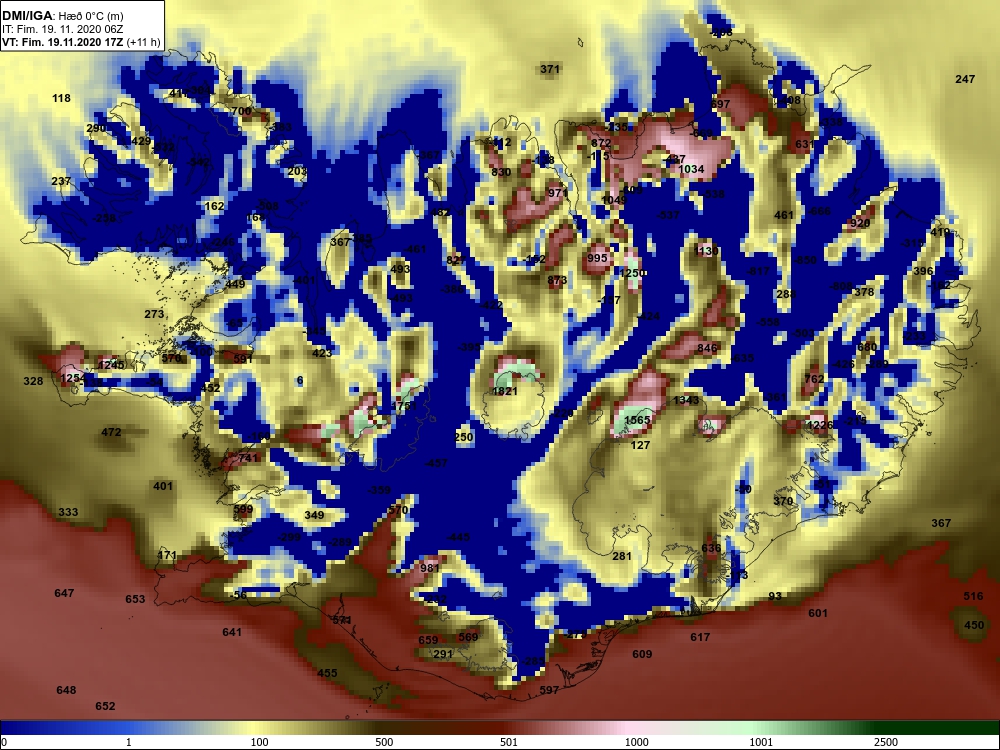The image size is (1000, 750).
Task: Click the map value '648'
Action: pos(66,690)
